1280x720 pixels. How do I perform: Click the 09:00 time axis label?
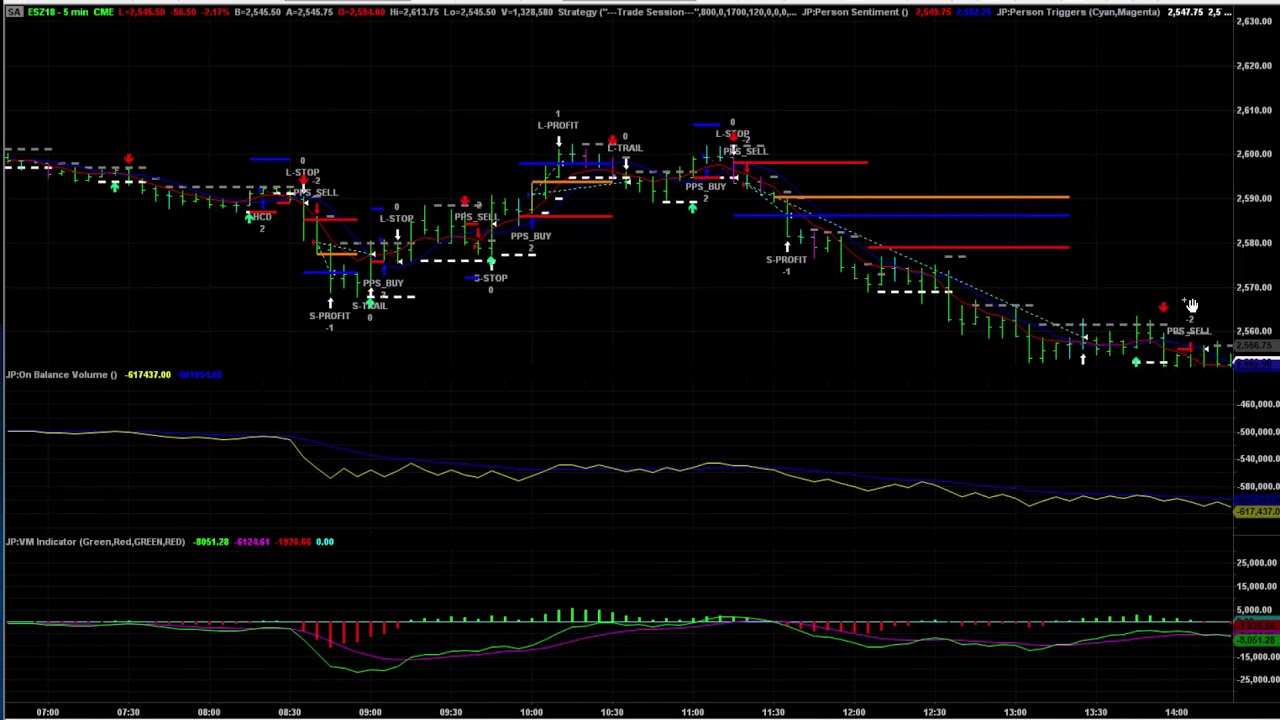(x=369, y=712)
